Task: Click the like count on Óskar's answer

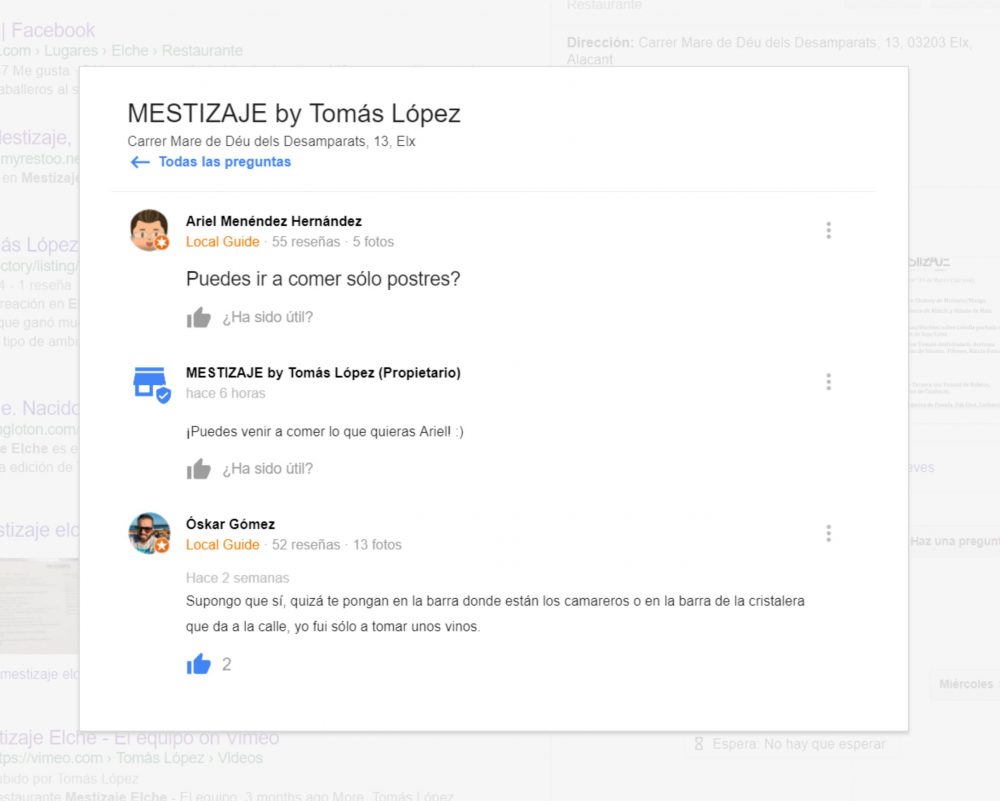Action: click(226, 665)
